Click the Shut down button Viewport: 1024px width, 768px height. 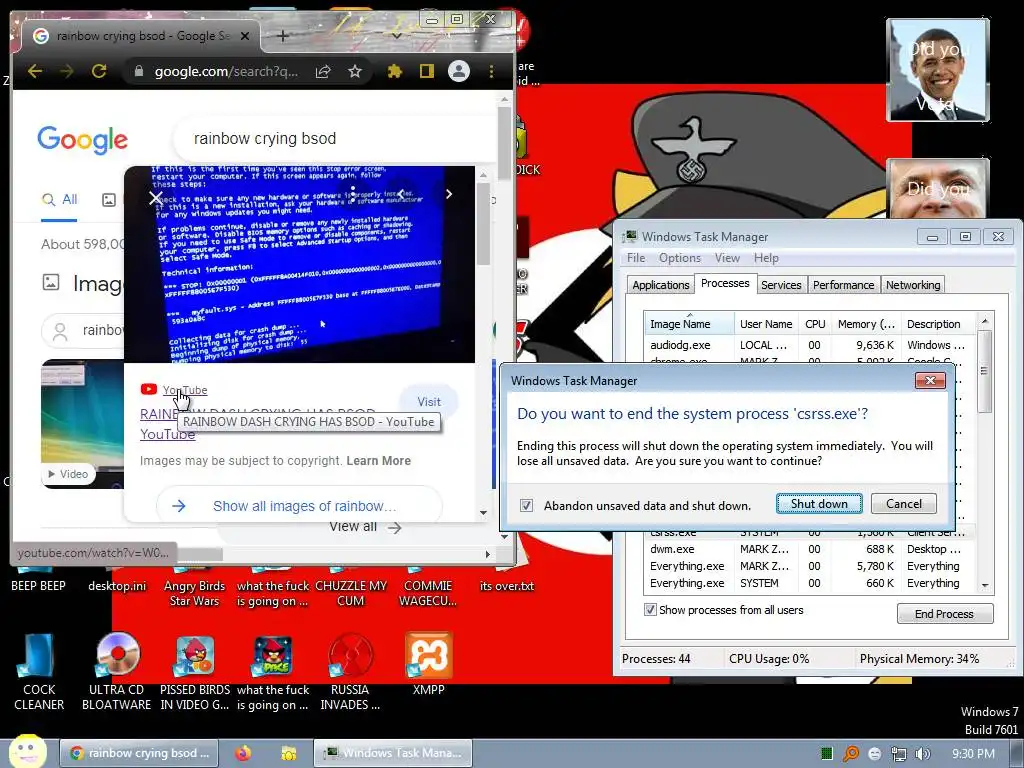coord(819,504)
